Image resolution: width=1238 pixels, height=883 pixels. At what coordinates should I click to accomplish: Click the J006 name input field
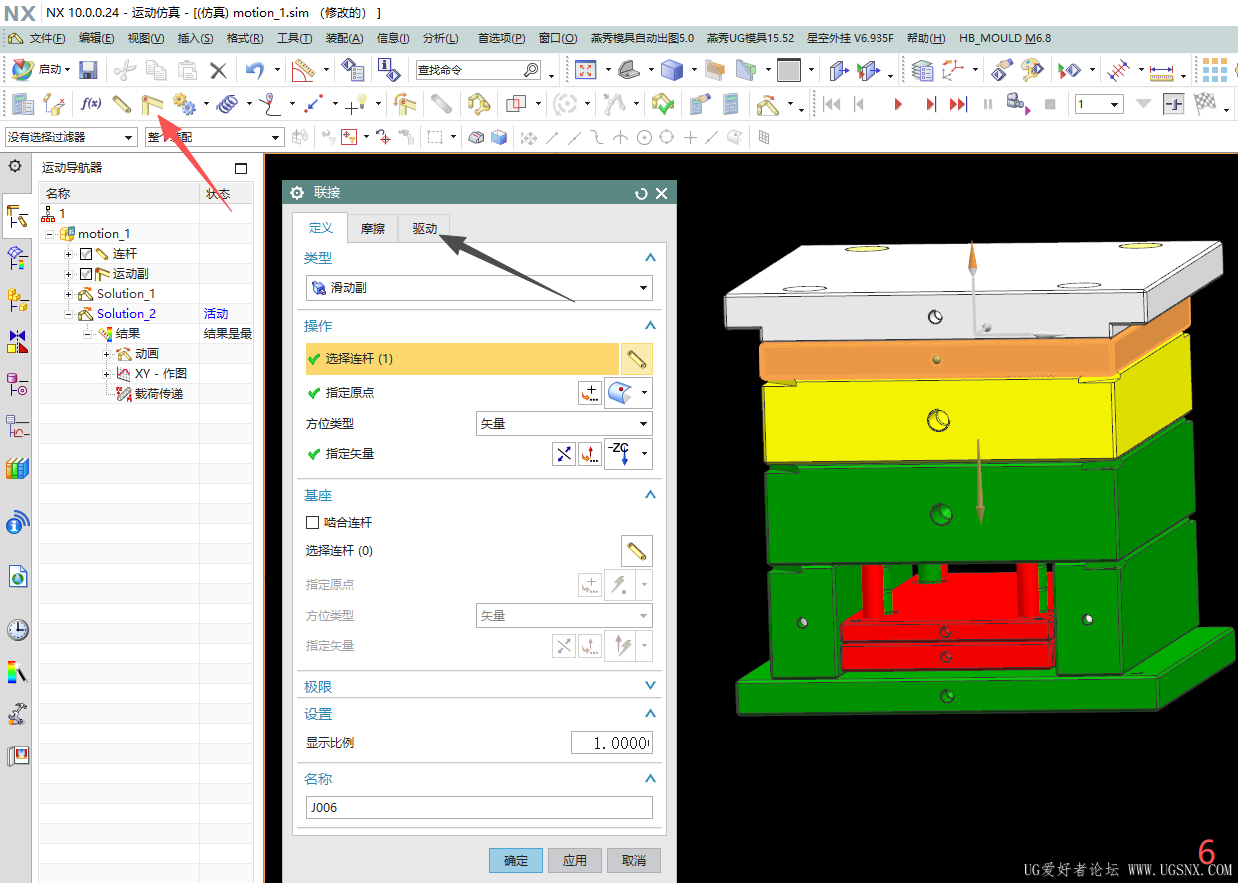coord(479,808)
